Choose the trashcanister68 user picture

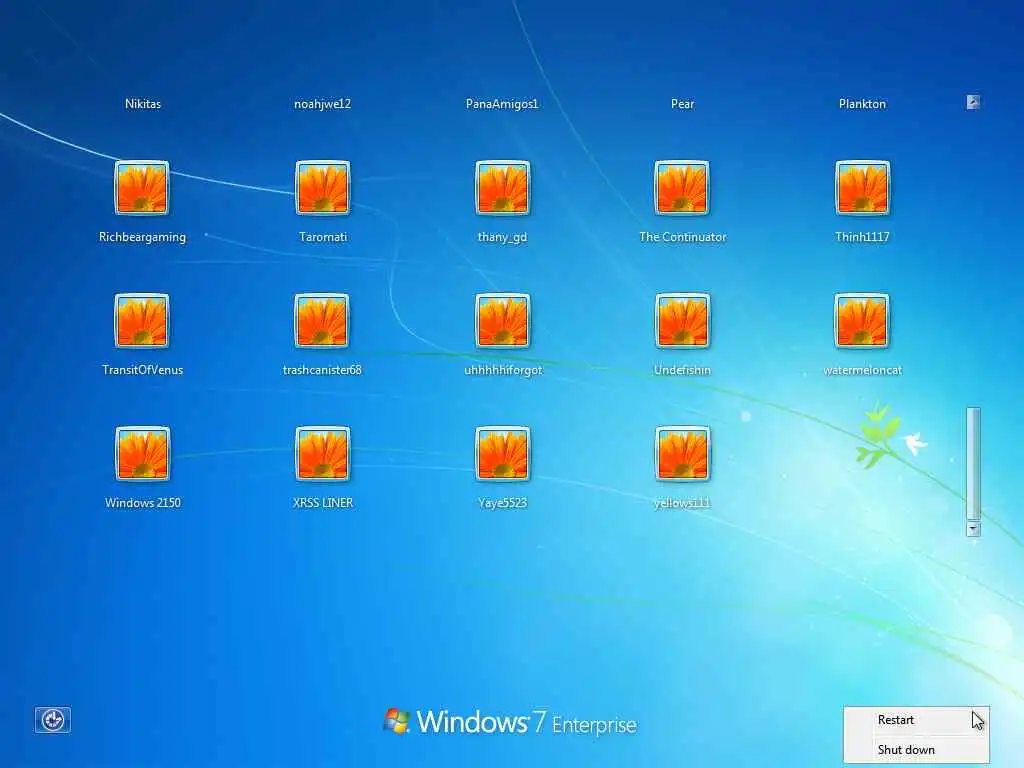tap(322, 321)
